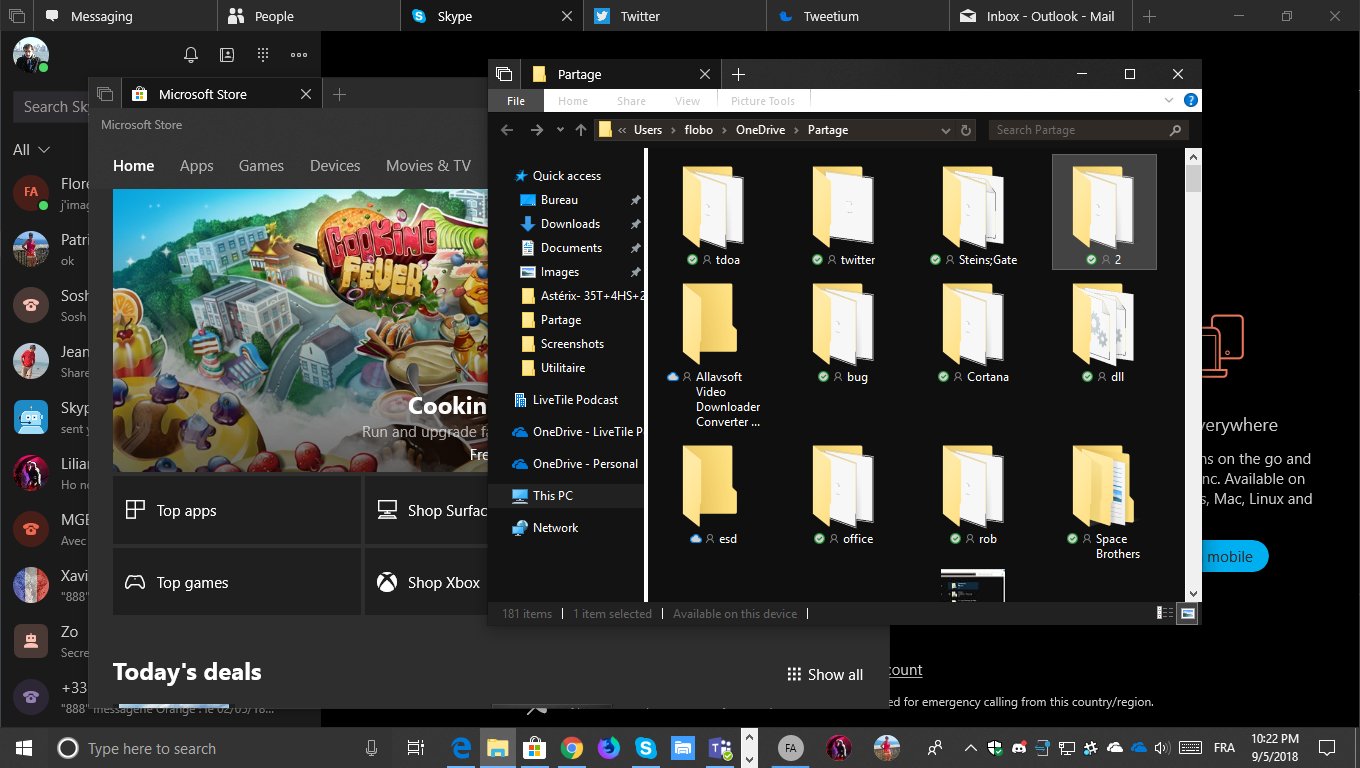The height and width of the screenshot is (768, 1360).
Task: Switch Explorer to details view icon
Action: coord(1165,613)
